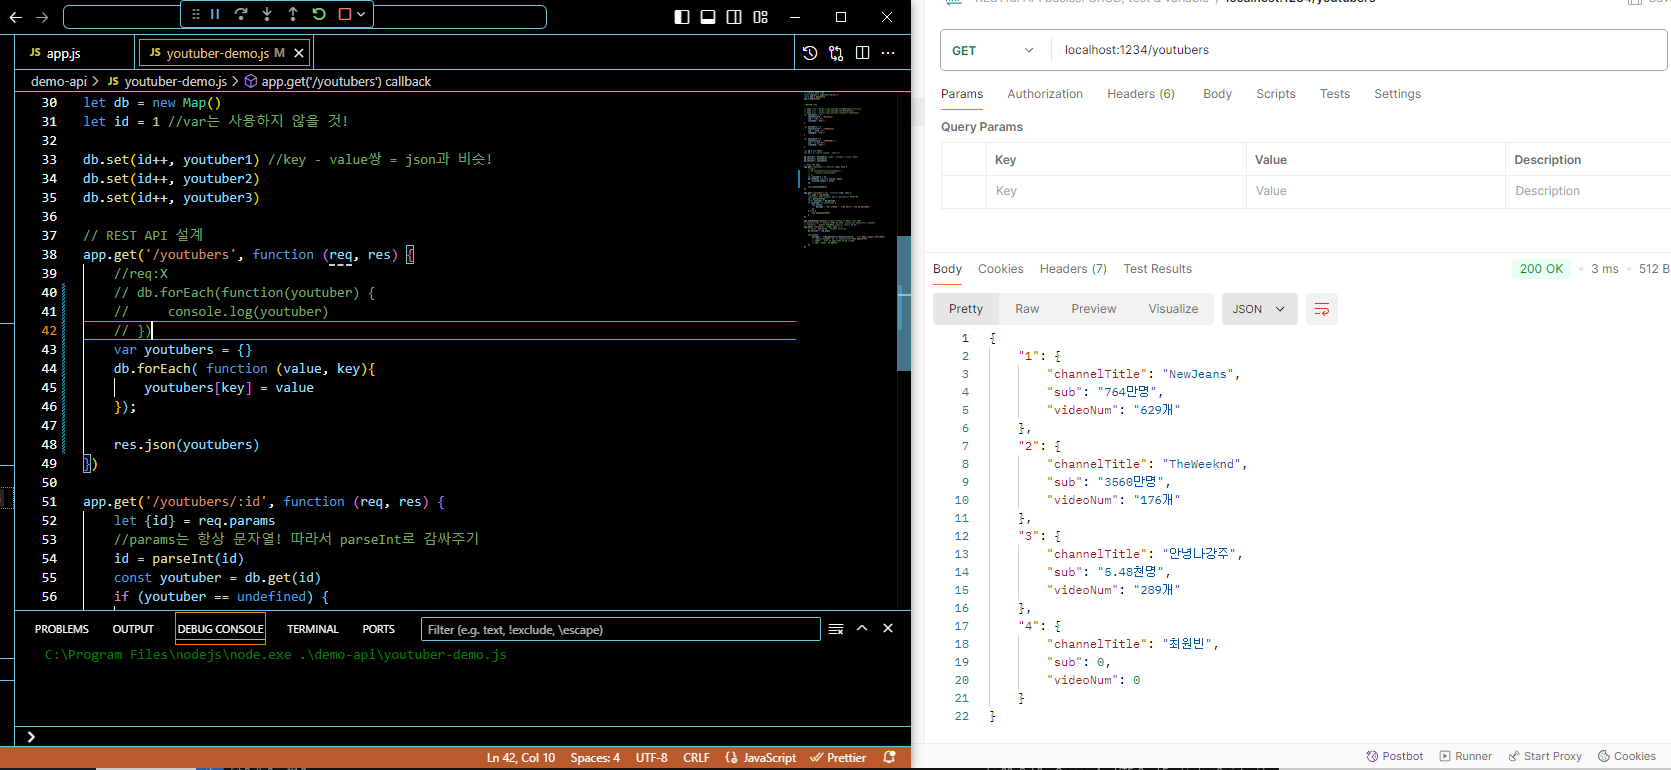Select the Params request tab in Postman
Screen dimensions: 1671x770
(x=962, y=94)
